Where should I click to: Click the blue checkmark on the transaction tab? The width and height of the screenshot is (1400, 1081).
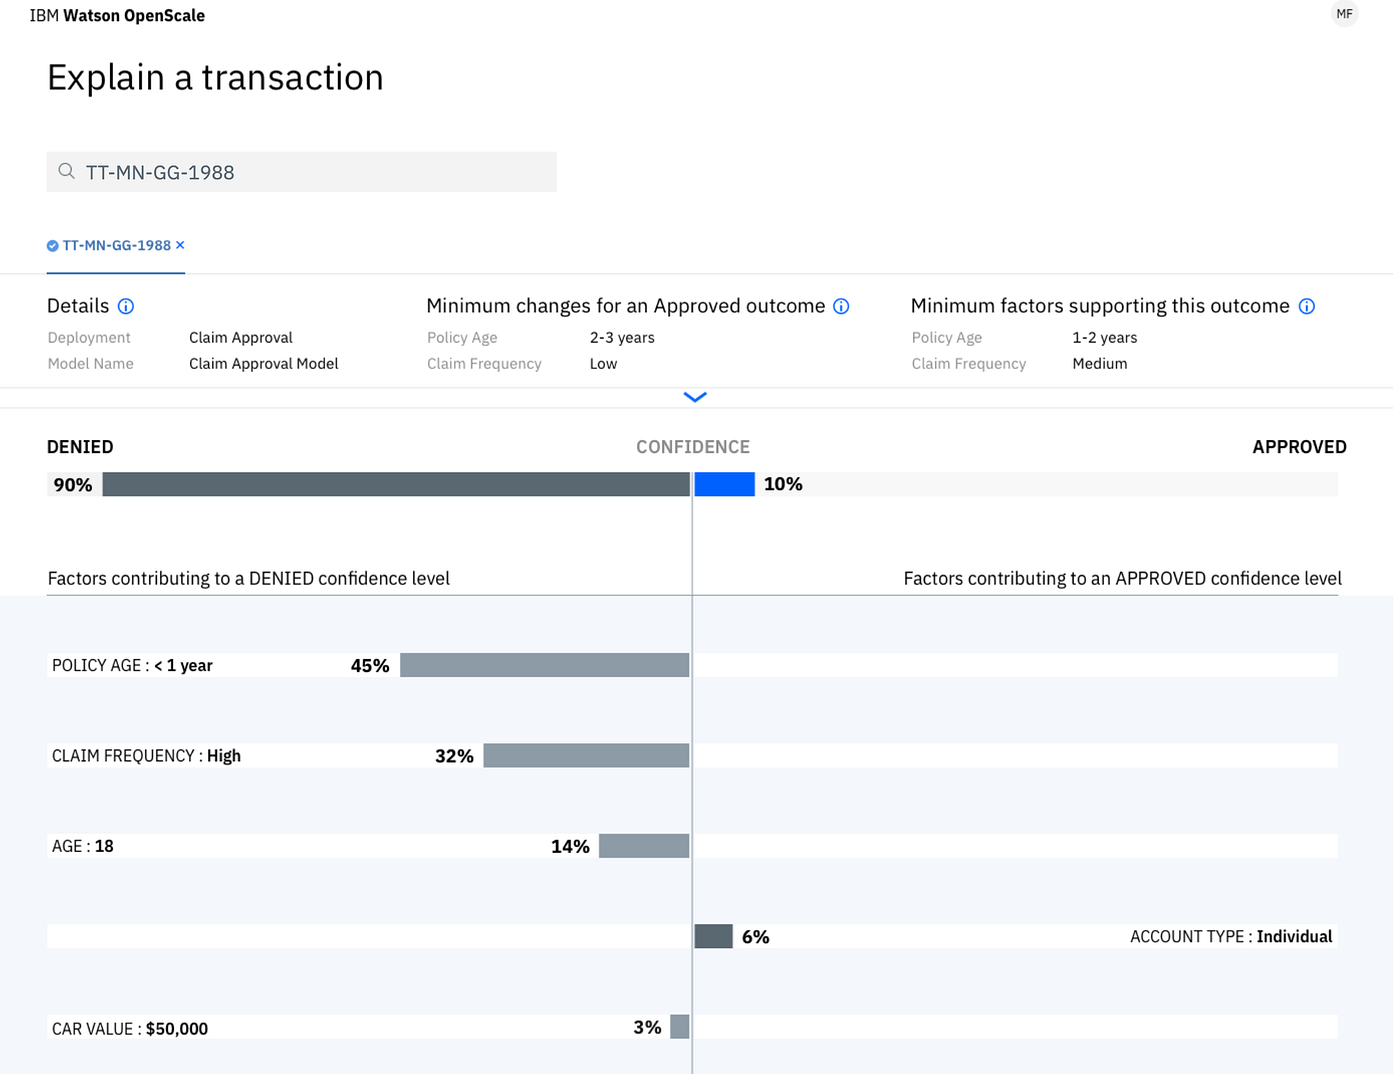coord(52,245)
